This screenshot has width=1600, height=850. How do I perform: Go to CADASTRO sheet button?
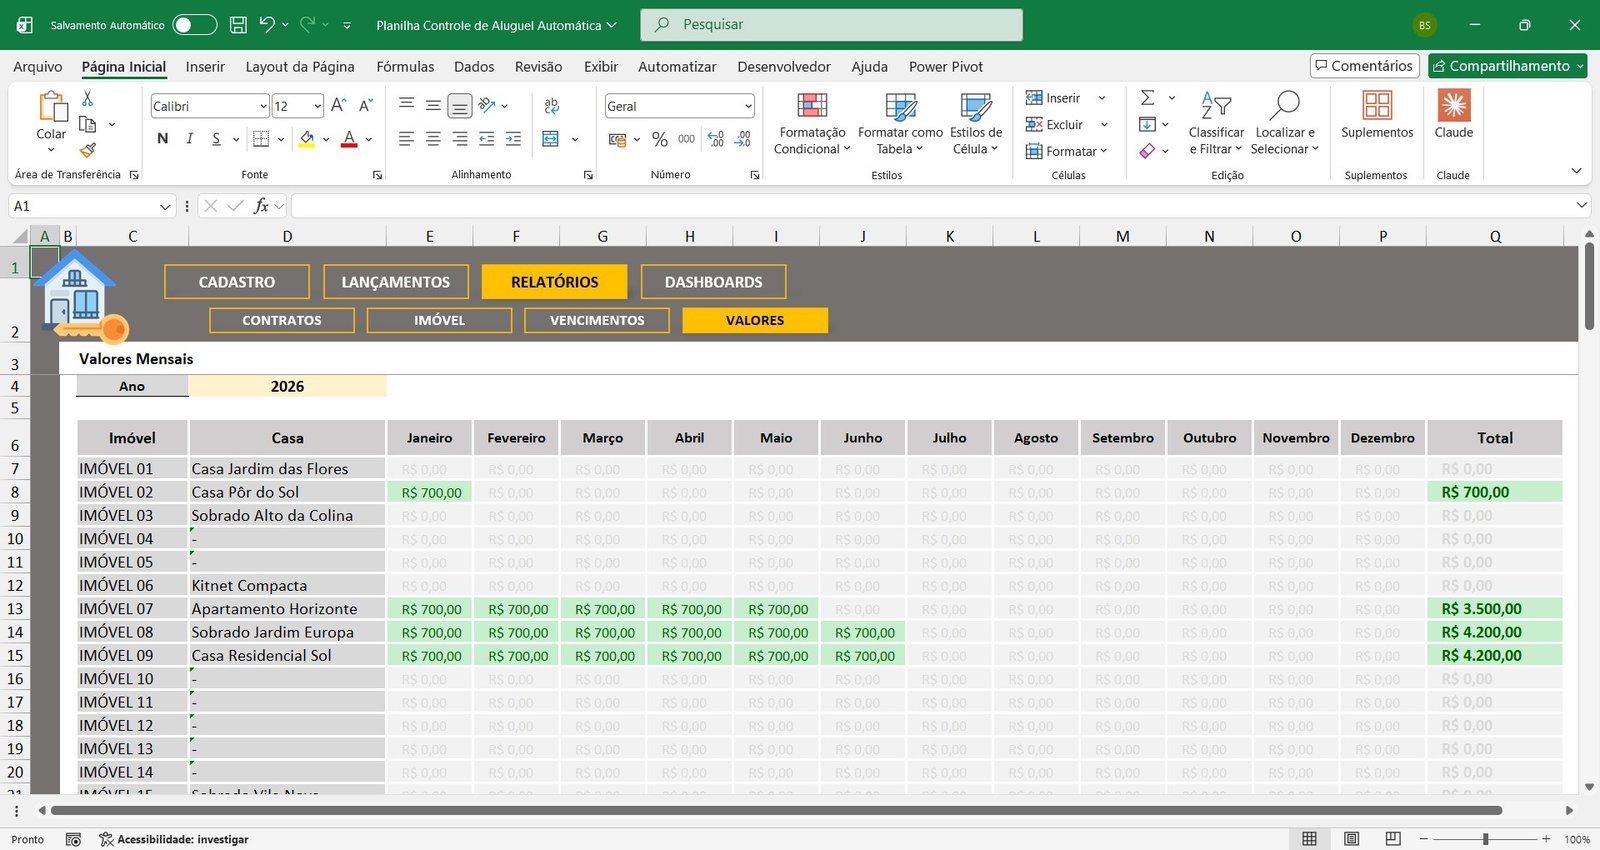pos(237,282)
